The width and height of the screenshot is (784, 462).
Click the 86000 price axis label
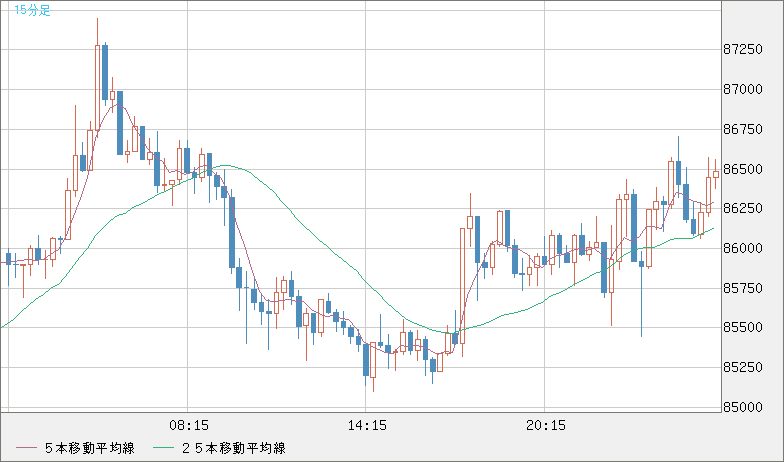point(743,248)
